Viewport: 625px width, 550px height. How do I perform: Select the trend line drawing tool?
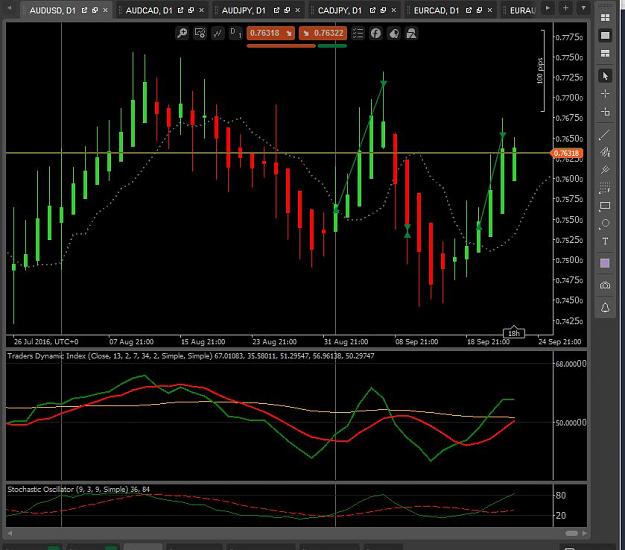[x=605, y=135]
